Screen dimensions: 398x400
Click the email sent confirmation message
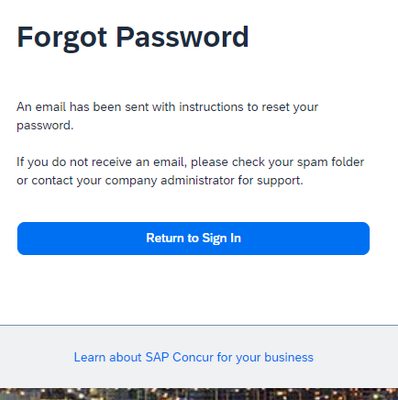pyautogui.click(x=167, y=116)
